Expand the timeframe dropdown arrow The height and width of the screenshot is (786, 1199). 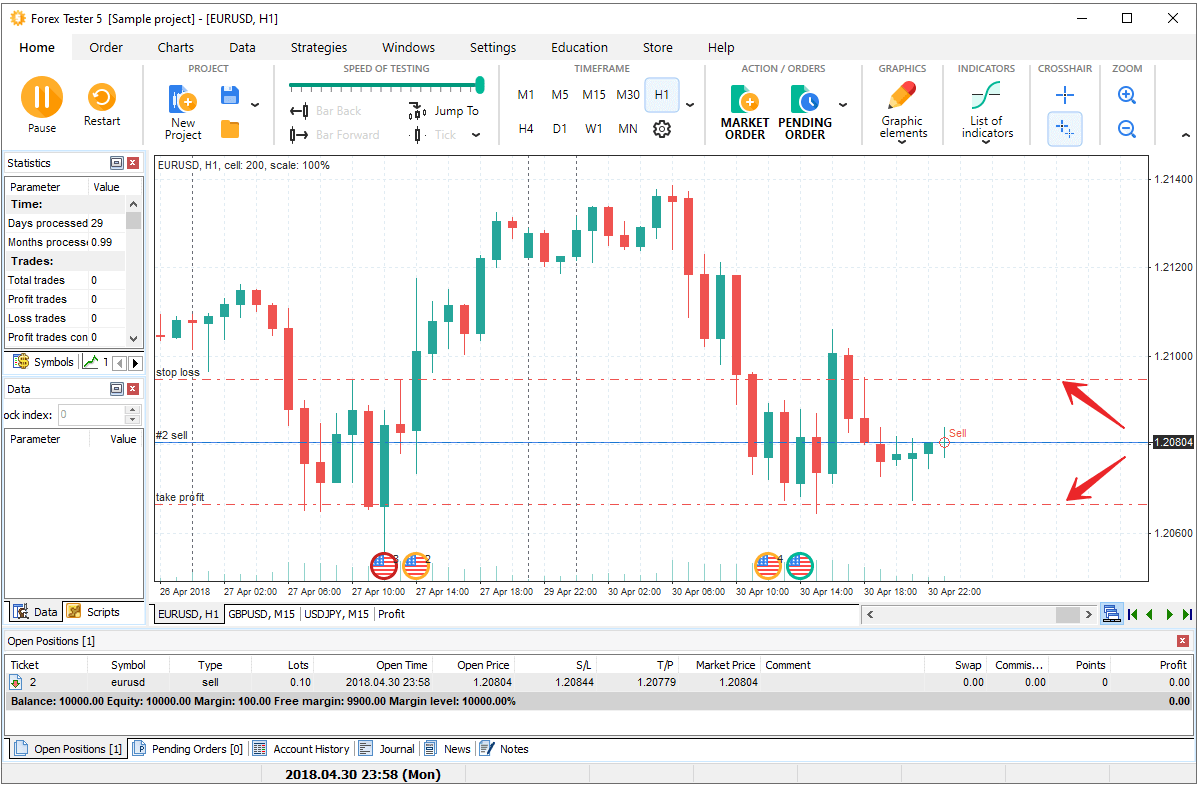pos(690,105)
